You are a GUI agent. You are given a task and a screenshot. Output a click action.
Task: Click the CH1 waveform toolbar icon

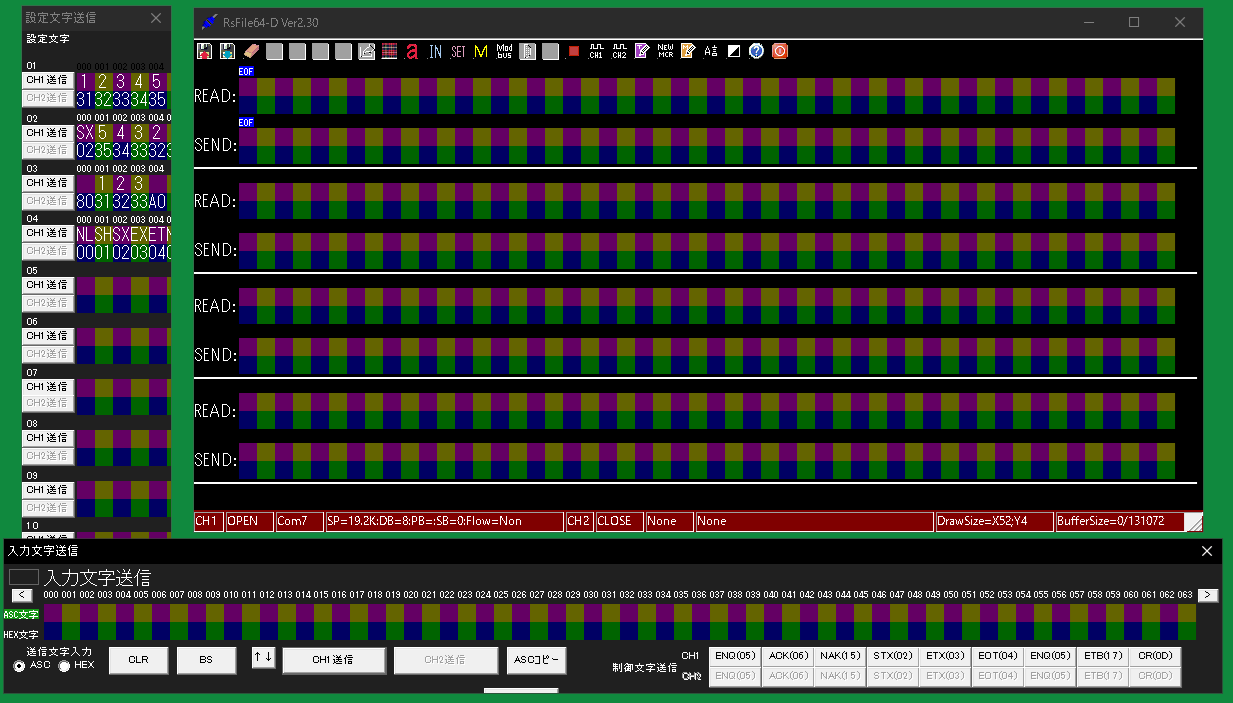pos(596,51)
